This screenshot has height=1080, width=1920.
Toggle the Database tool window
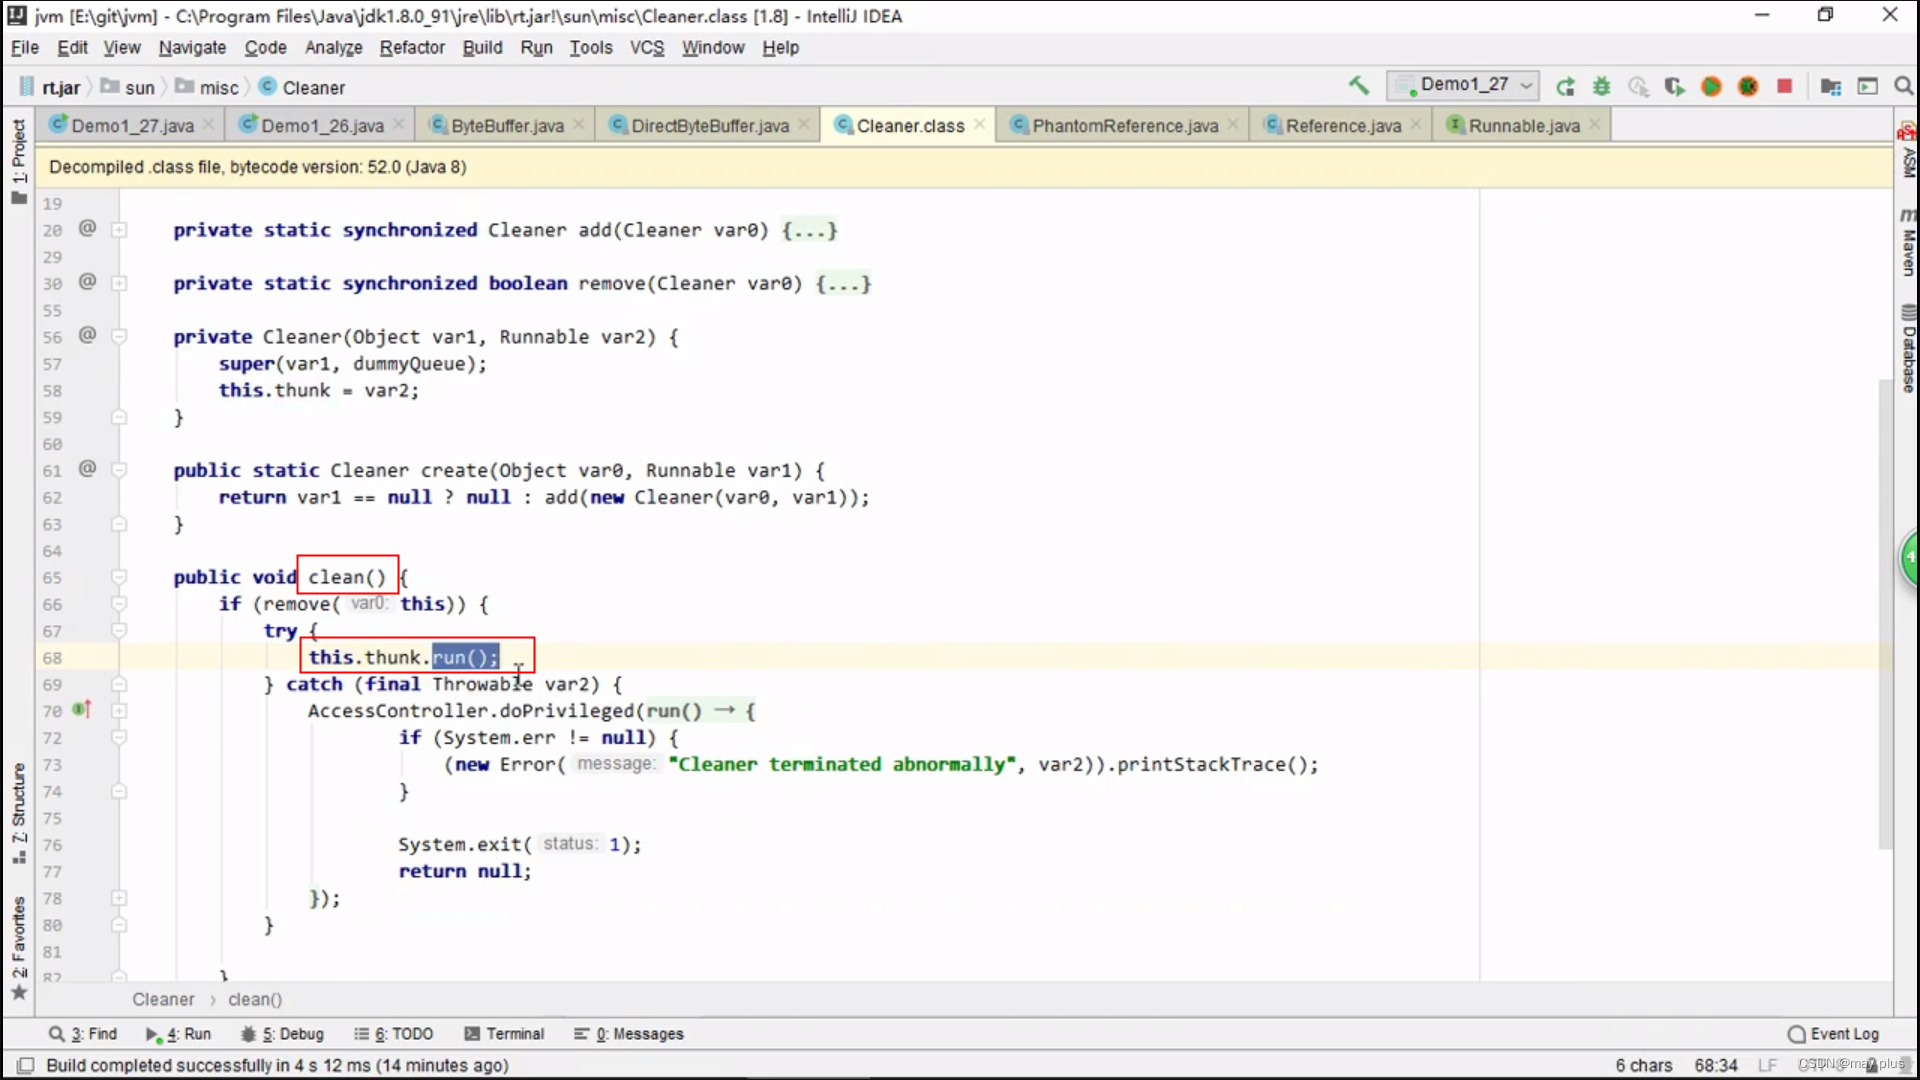point(1907,349)
